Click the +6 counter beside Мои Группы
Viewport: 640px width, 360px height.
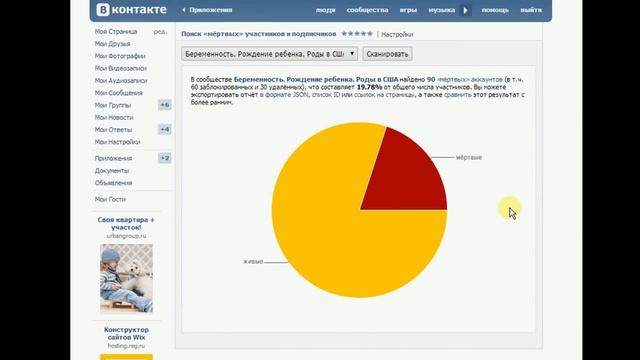(164, 105)
